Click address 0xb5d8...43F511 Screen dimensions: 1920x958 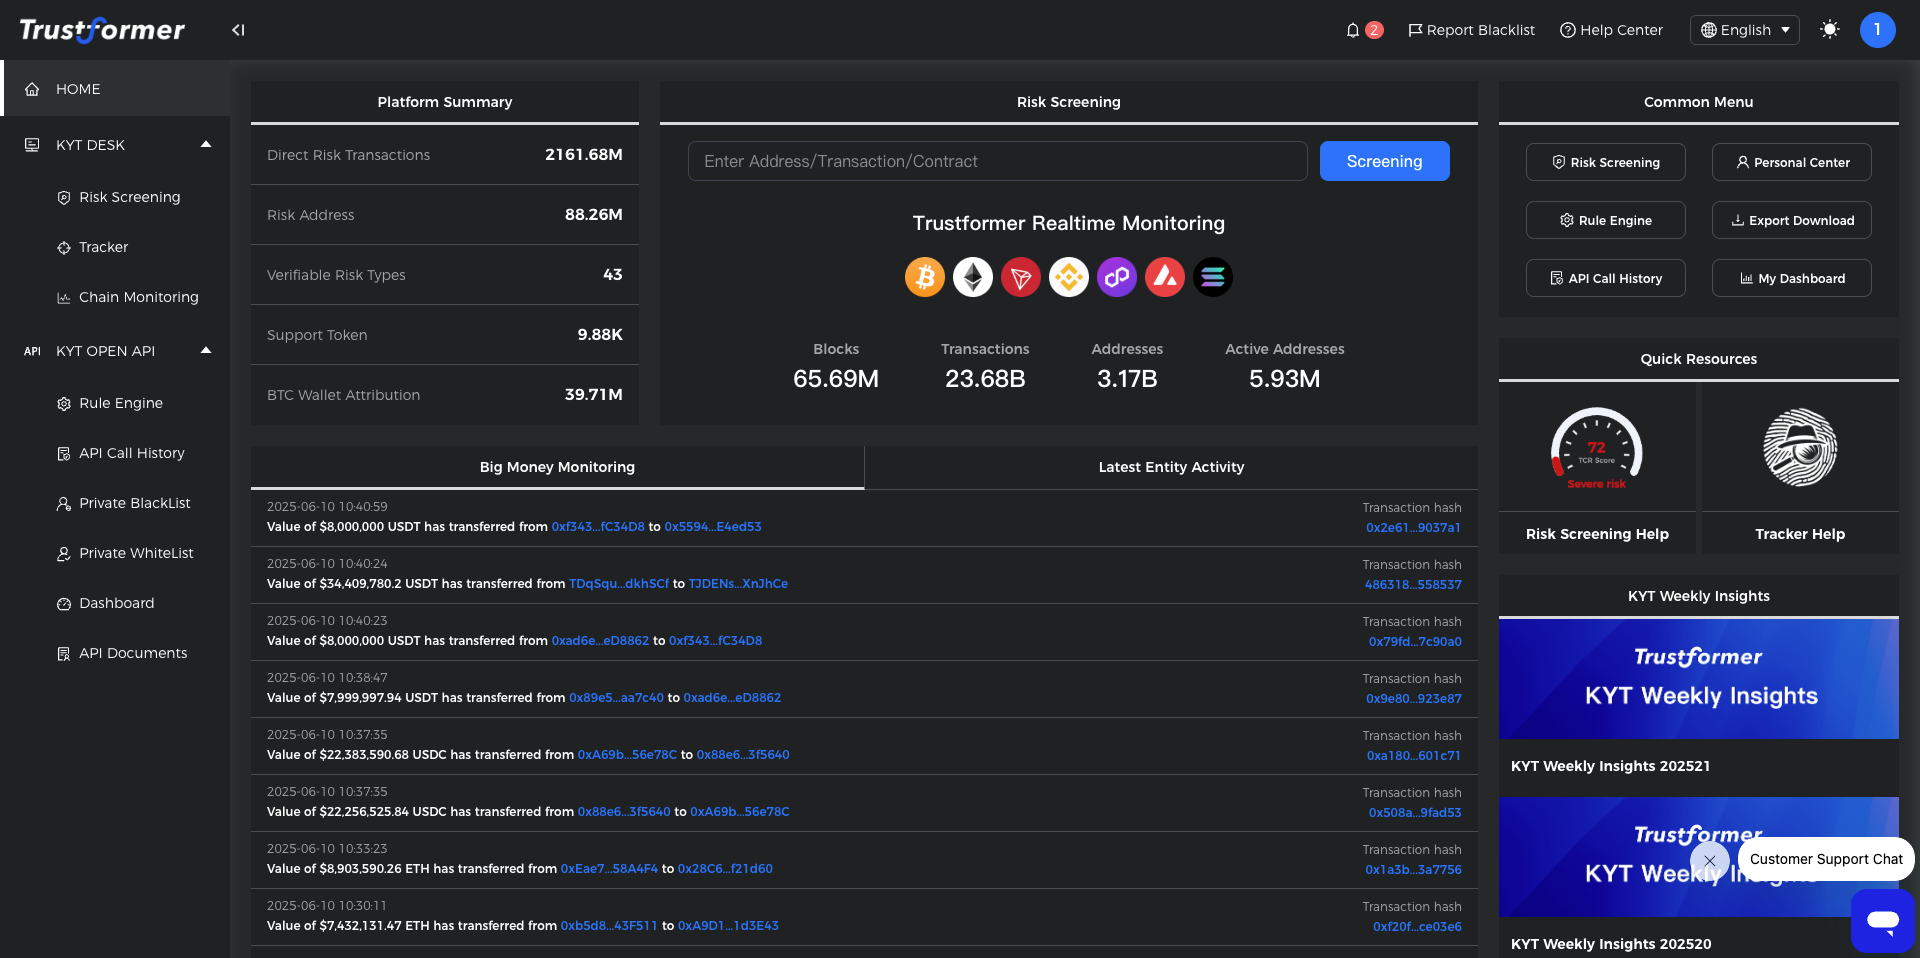click(609, 926)
